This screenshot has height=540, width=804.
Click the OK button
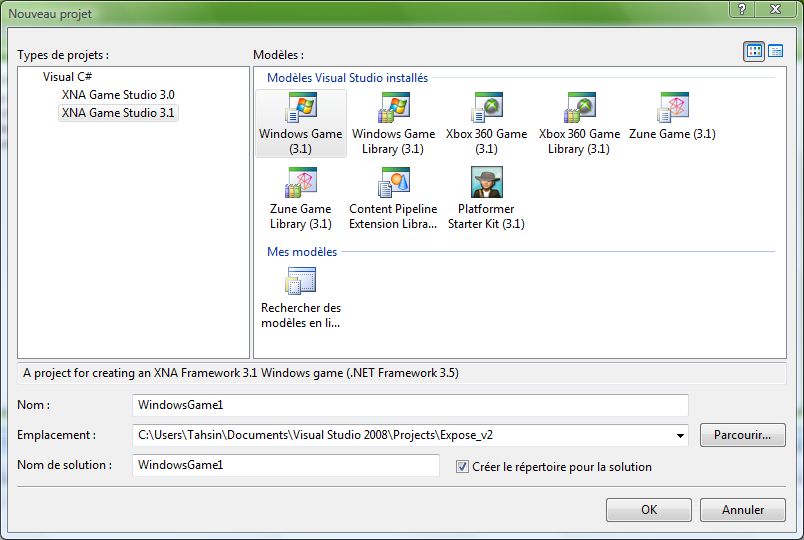coord(648,510)
